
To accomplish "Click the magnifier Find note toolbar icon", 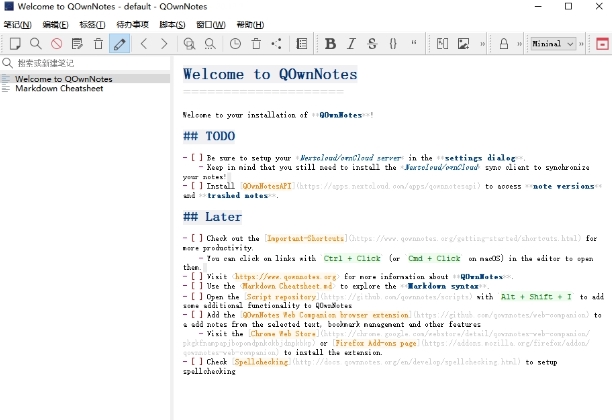I will coord(36,43).
